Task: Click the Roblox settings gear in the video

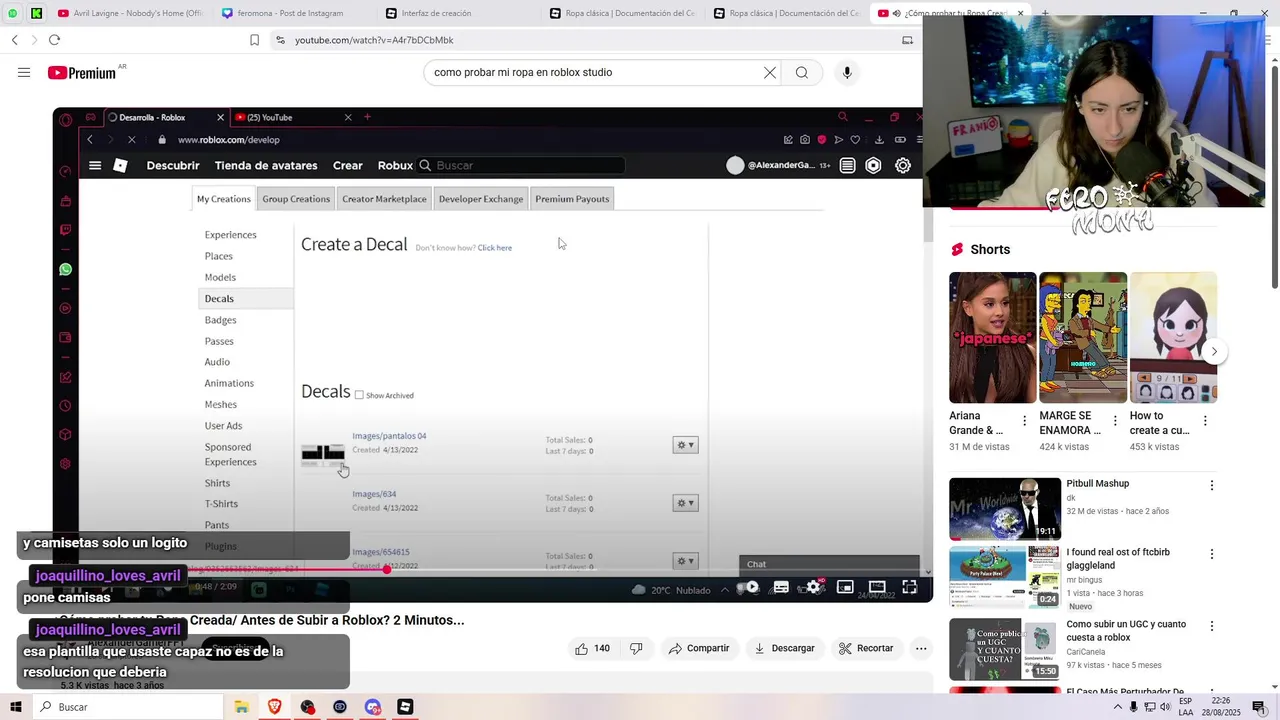Action: point(903,166)
